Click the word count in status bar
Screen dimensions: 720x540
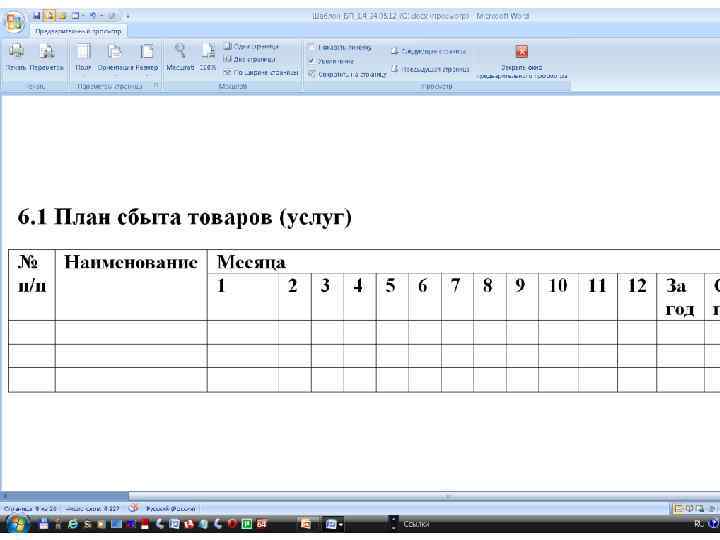coord(92,508)
